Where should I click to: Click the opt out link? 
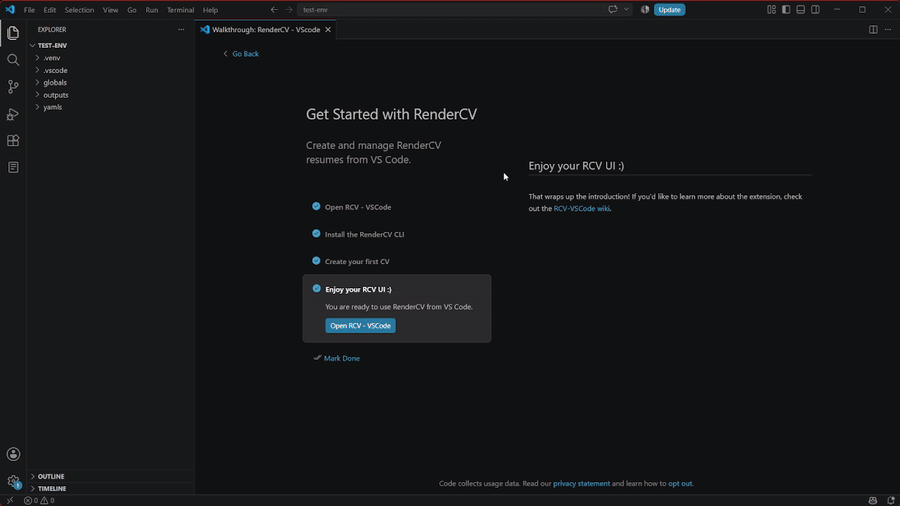pos(680,484)
